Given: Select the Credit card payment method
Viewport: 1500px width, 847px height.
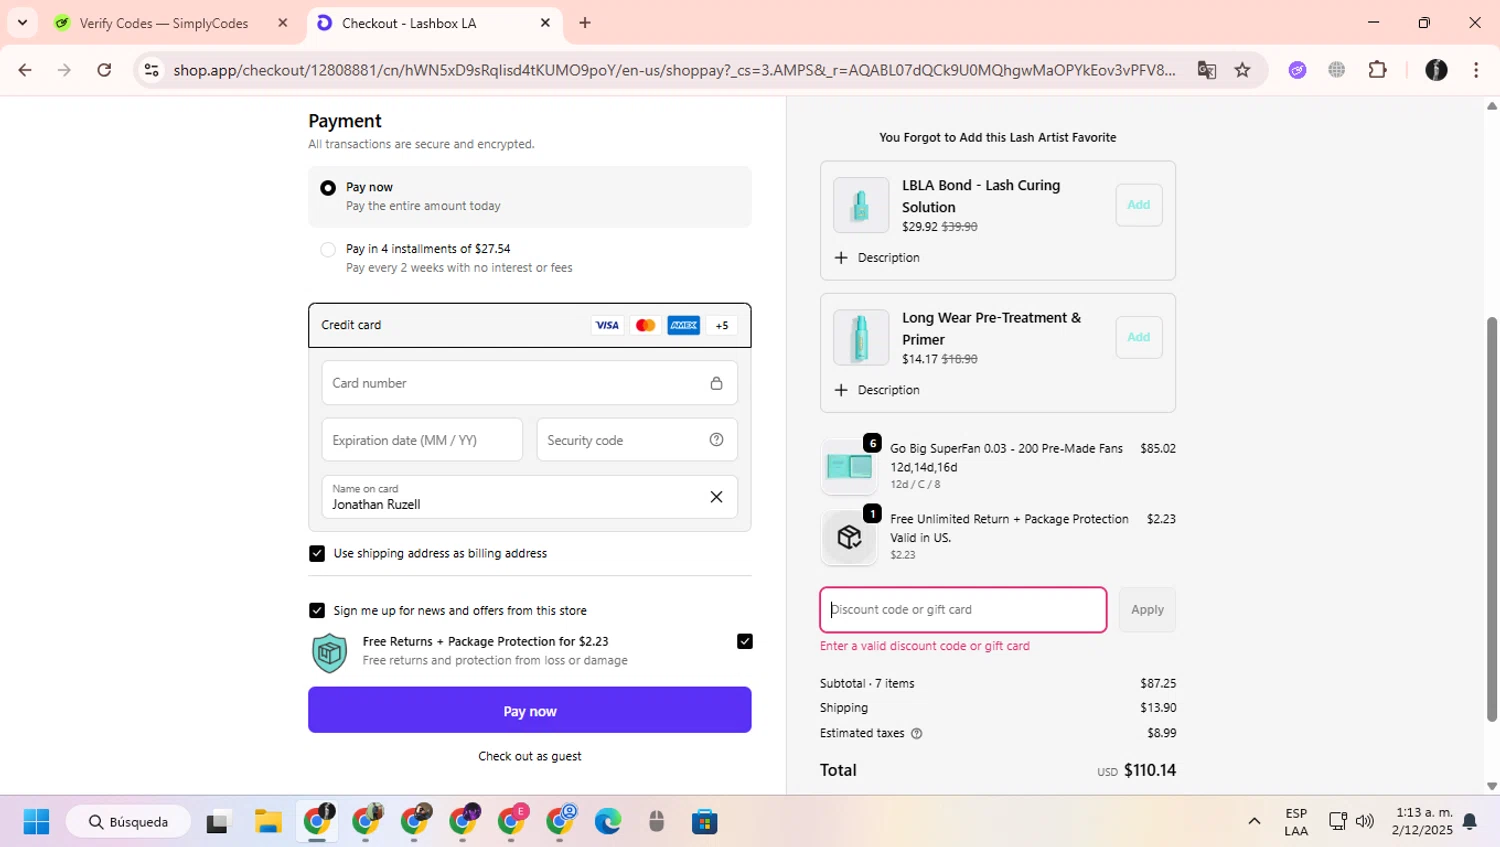Looking at the screenshot, I should click(530, 325).
